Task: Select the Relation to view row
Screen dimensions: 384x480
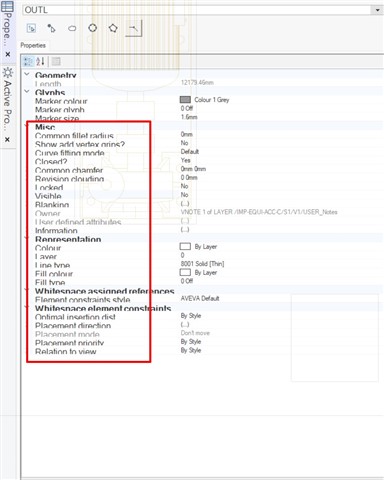Action: (x=202, y=351)
